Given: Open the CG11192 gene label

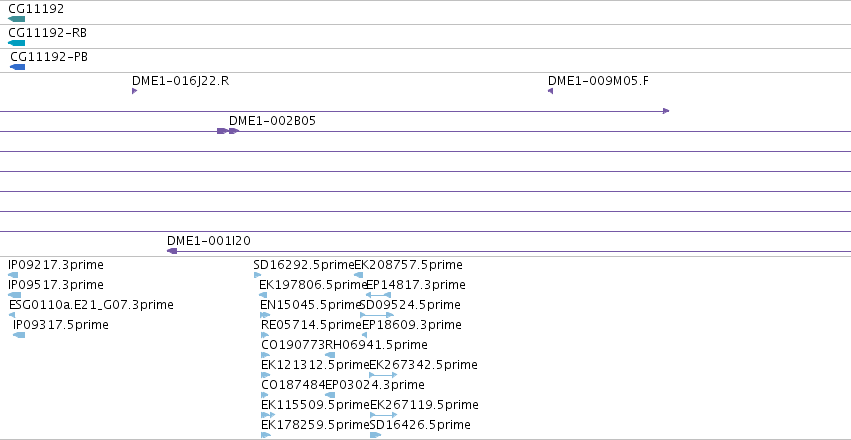Looking at the screenshot, I should tap(36, 9).
